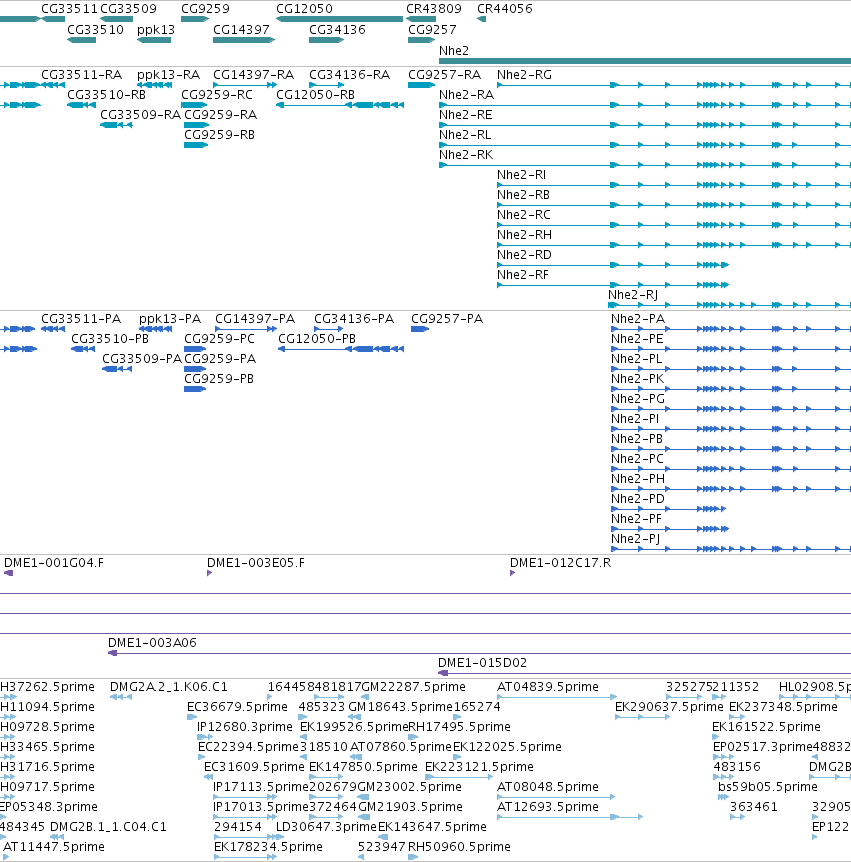The width and height of the screenshot is (851, 862).
Task: Select transcript Nhe2-RB
Action: (523, 195)
